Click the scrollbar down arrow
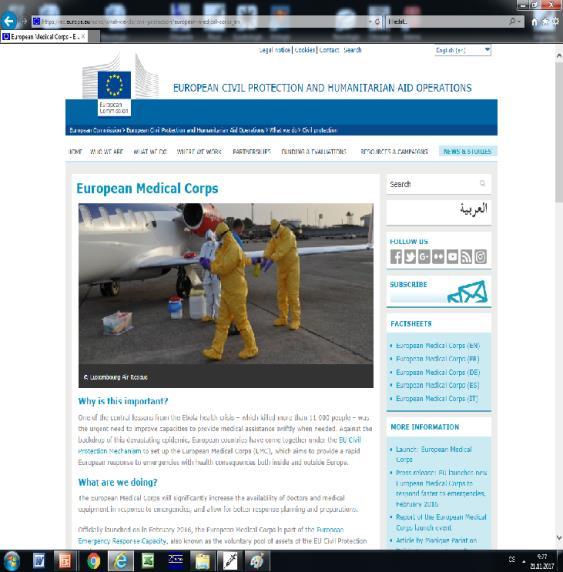The image size is (563, 572). point(559,538)
